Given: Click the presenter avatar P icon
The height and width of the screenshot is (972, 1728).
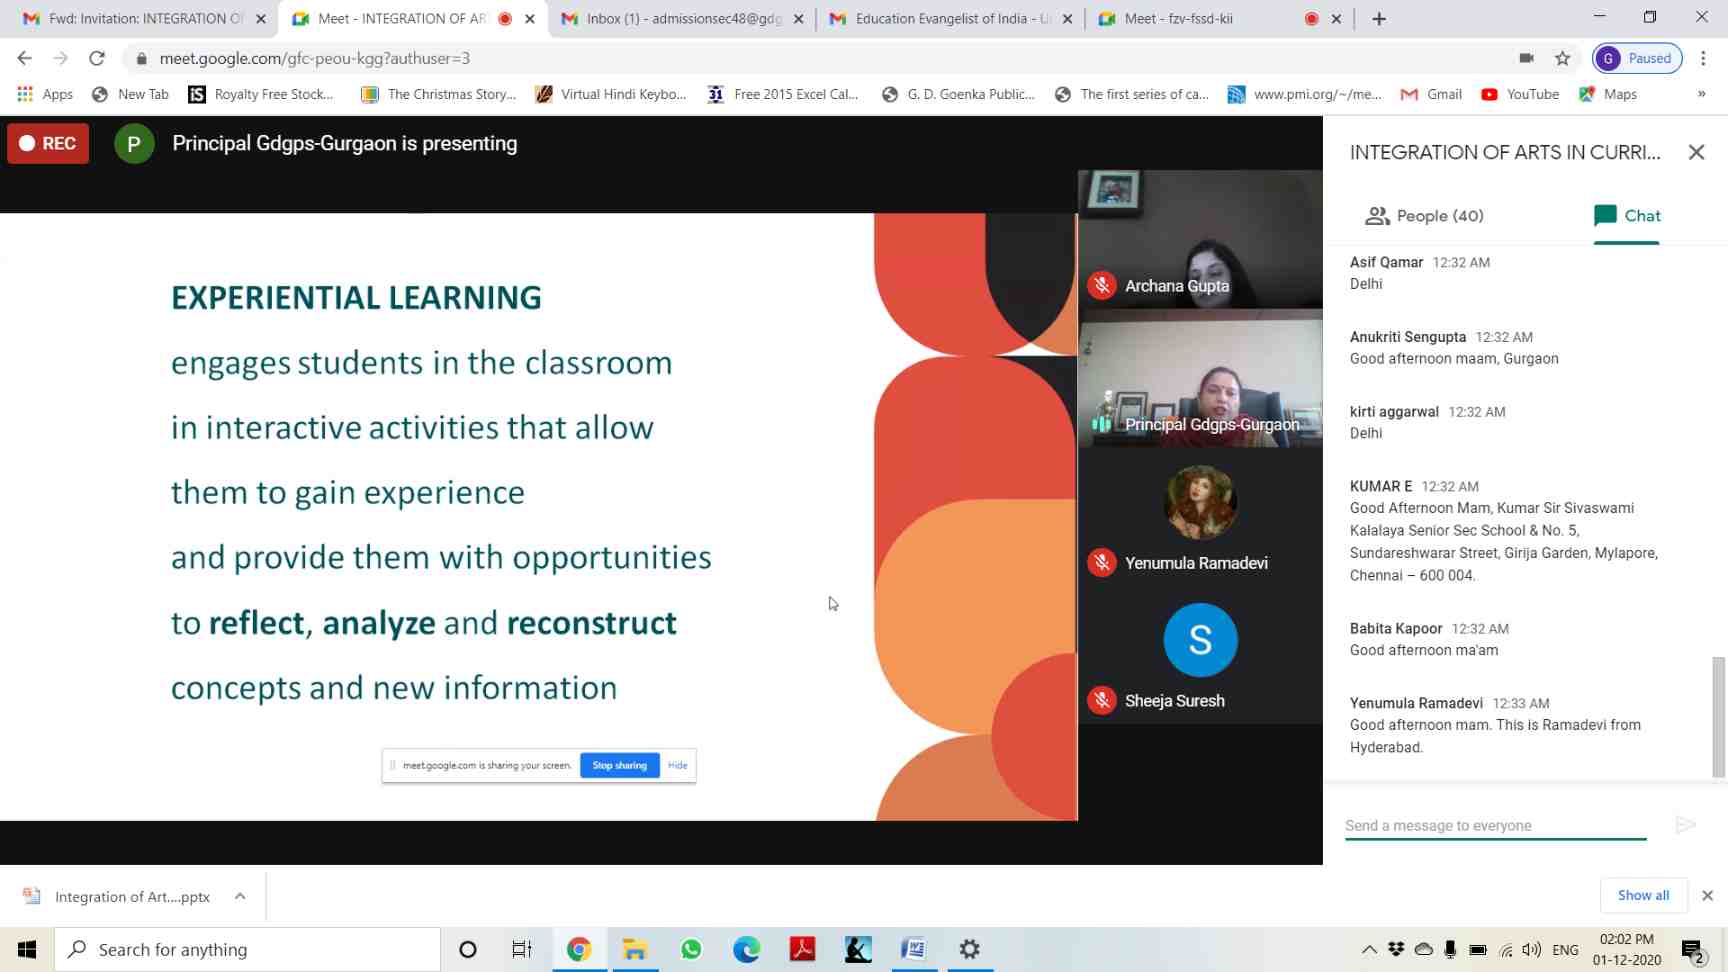Looking at the screenshot, I should pyautogui.click(x=134, y=144).
